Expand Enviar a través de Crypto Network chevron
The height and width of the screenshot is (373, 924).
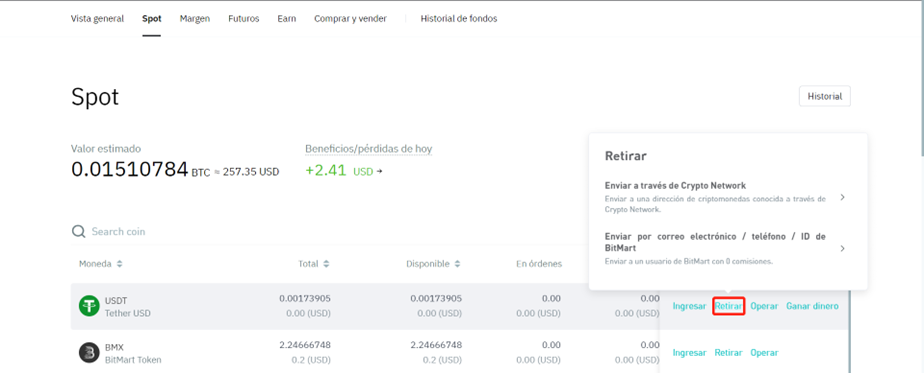pos(843,197)
